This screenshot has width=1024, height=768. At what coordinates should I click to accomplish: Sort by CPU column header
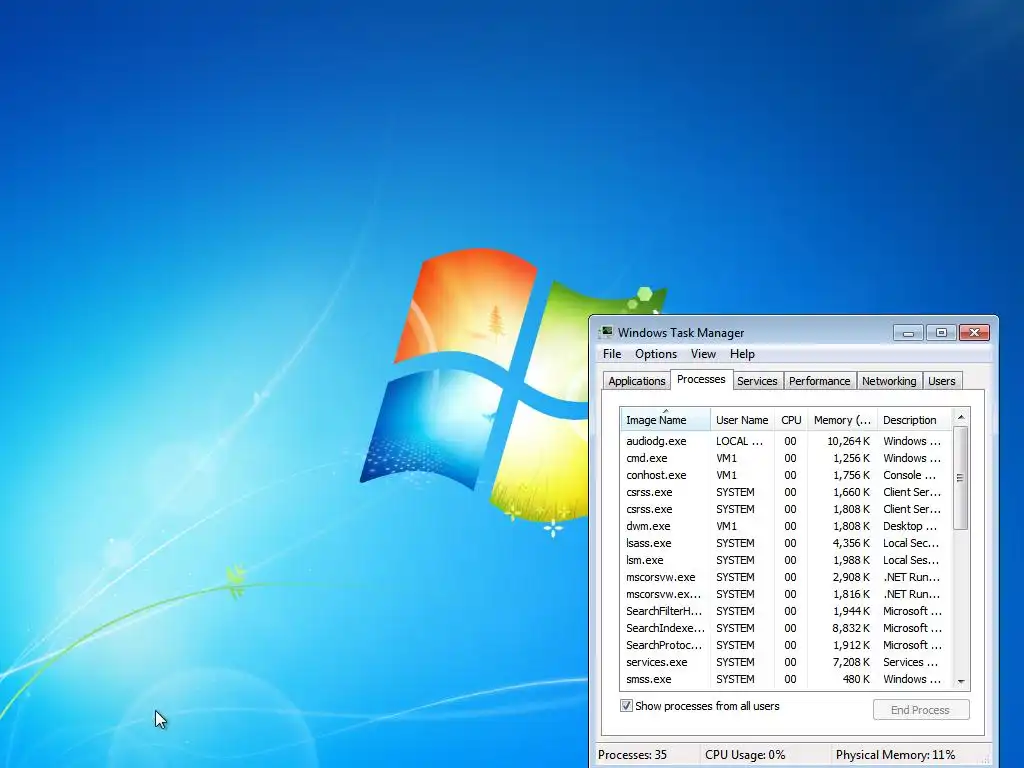point(791,420)
